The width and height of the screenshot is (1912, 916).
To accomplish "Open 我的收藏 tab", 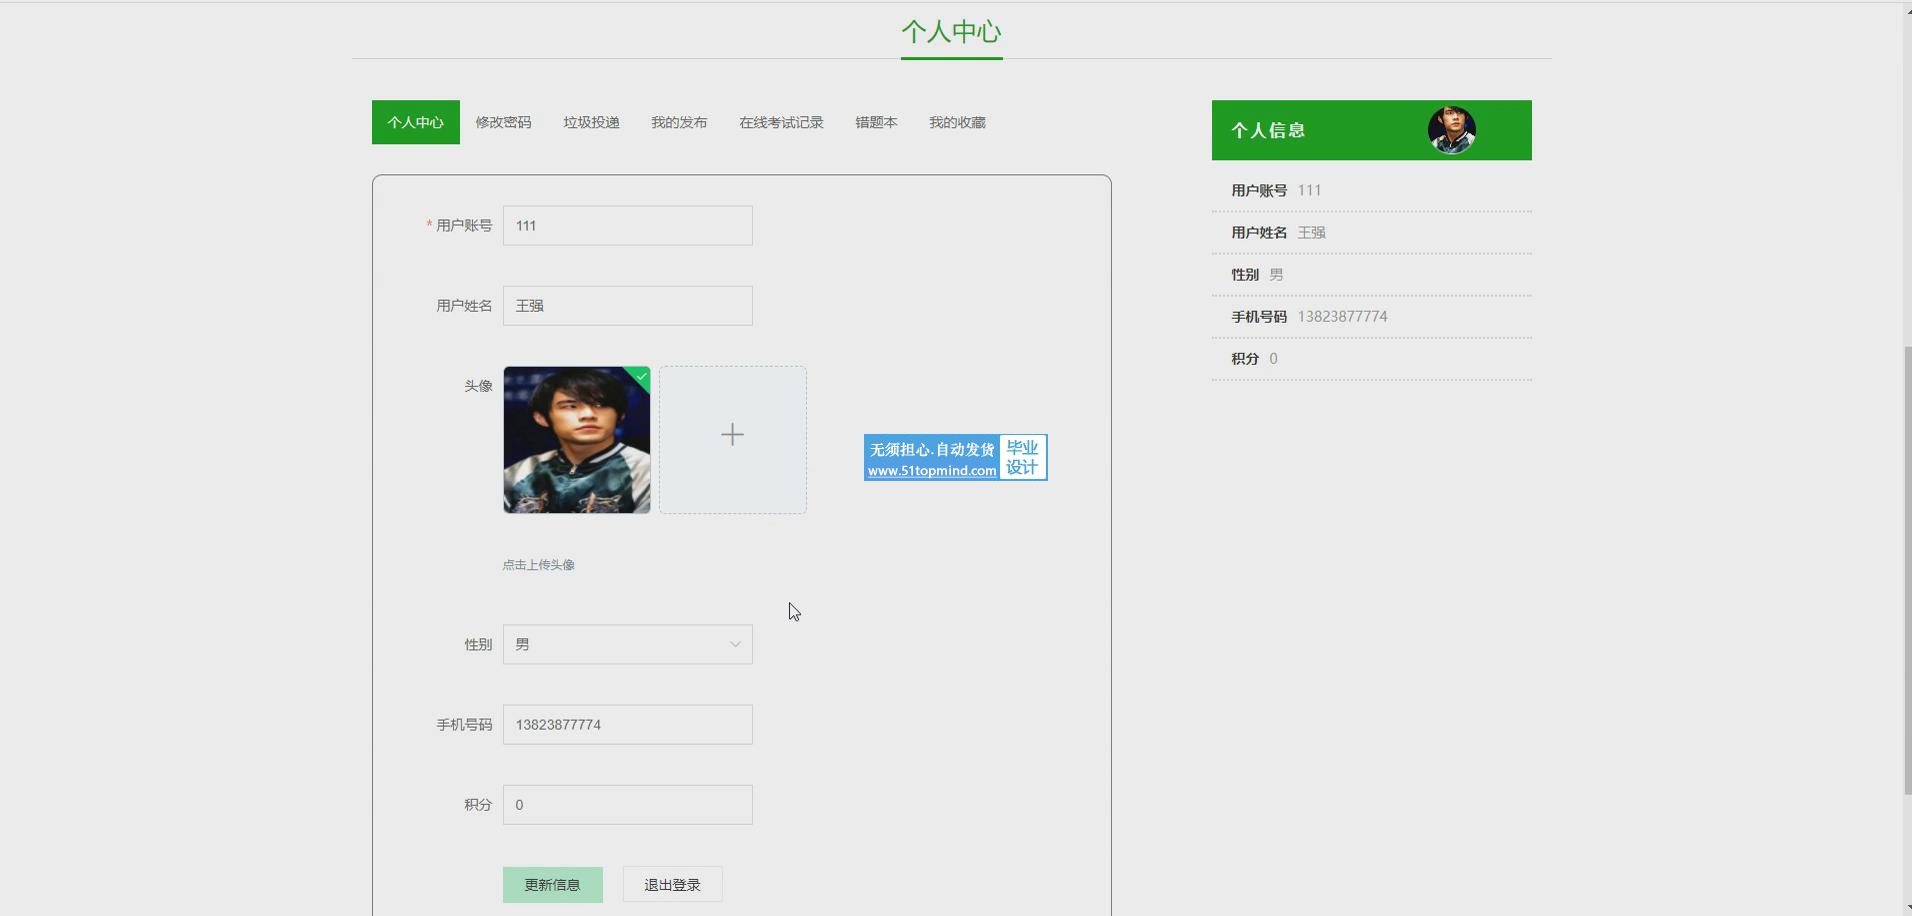I will 957,122.
